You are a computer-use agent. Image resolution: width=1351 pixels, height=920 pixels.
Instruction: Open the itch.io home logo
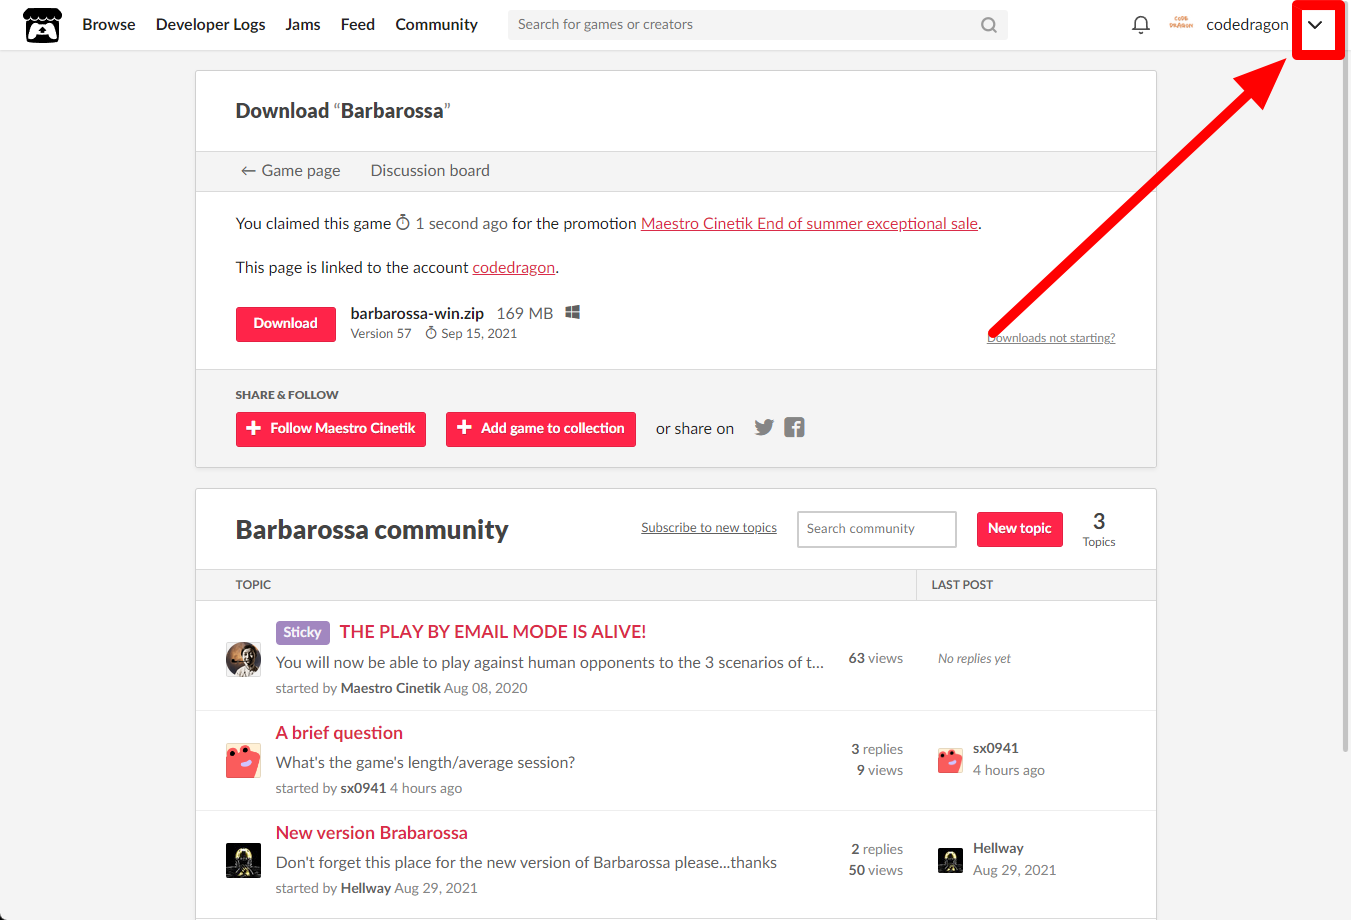42,25
